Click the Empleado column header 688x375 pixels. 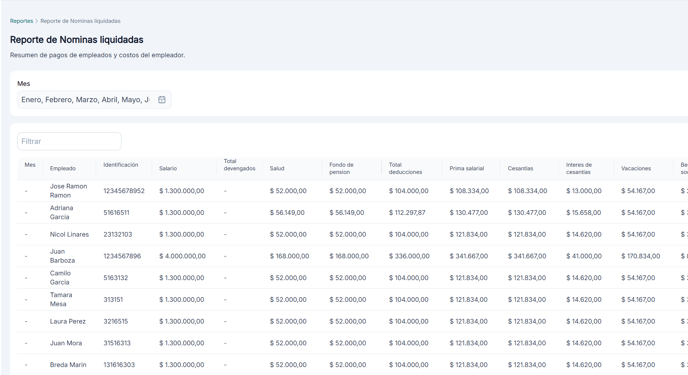tap(63, 168)
